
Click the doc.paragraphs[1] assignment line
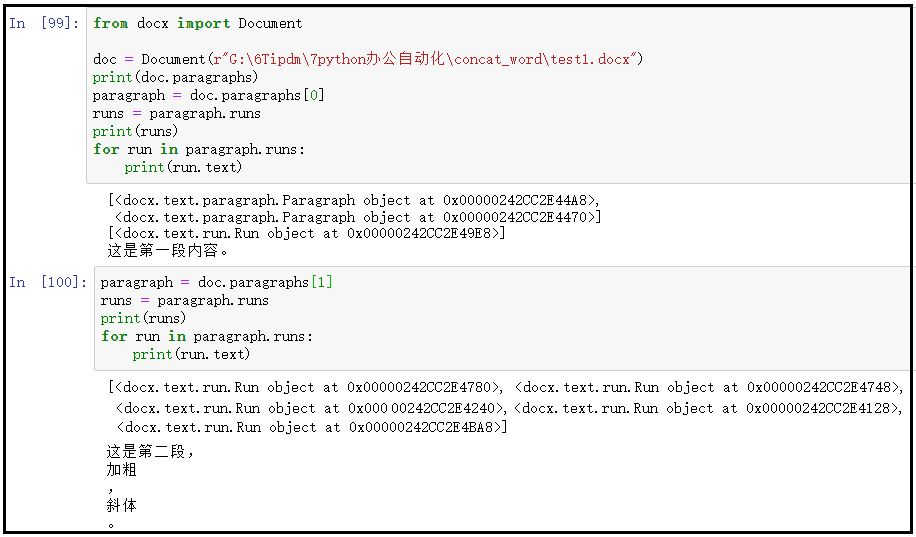[x=216, y=282]
